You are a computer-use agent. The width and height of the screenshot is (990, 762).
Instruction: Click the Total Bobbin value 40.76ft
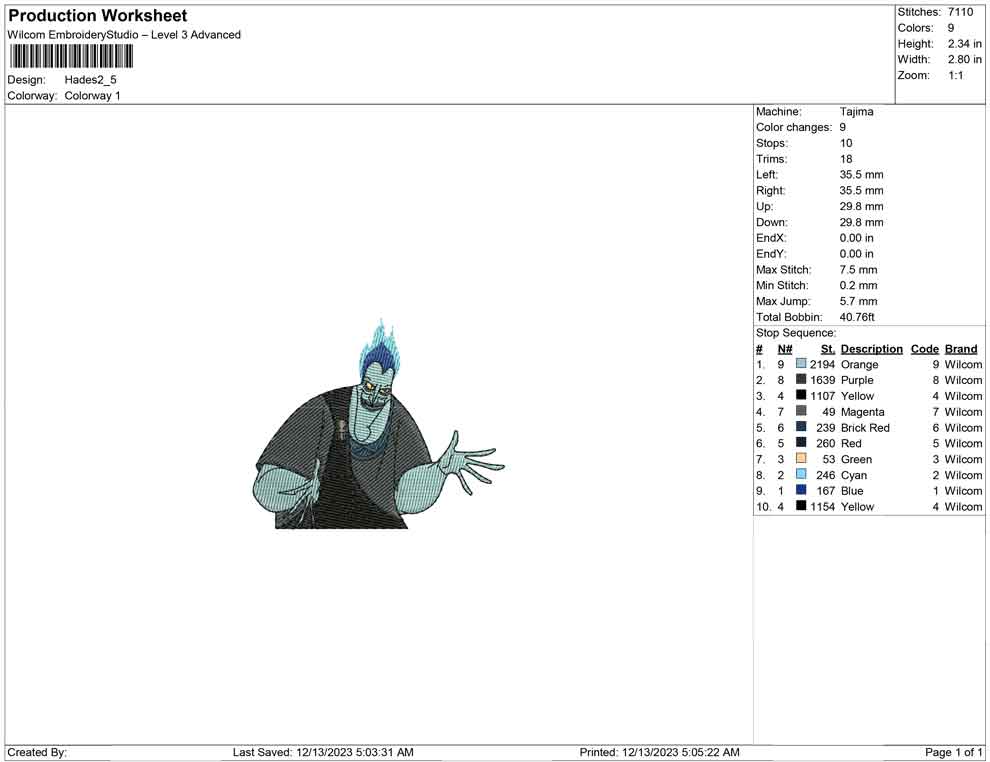tap(857, 317)
